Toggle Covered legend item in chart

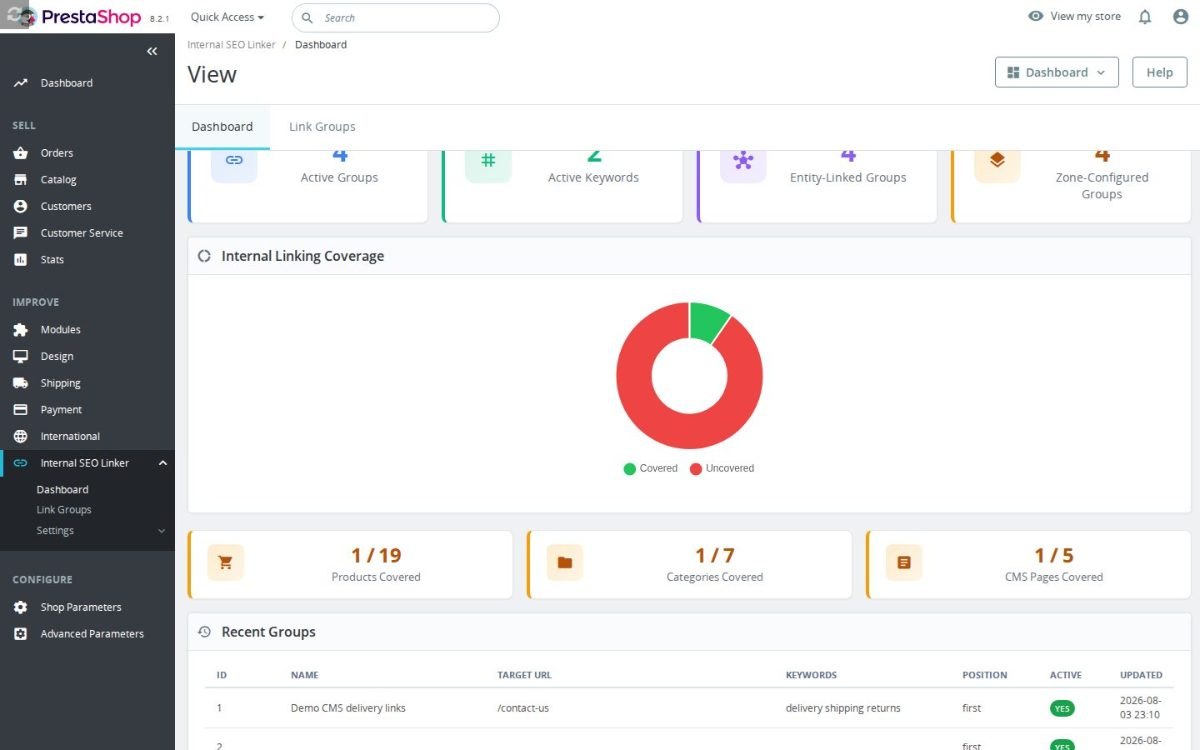(651, 468)
